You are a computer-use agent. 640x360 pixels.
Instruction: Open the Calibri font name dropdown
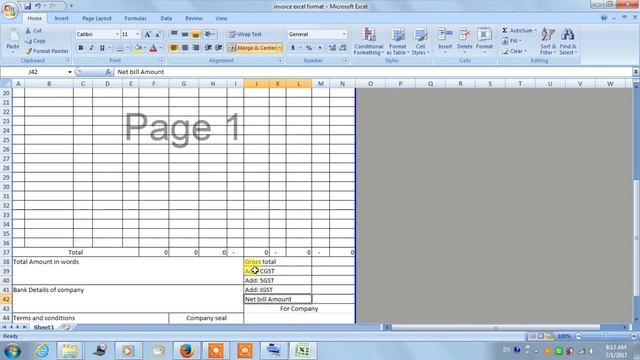coord(117,34)
